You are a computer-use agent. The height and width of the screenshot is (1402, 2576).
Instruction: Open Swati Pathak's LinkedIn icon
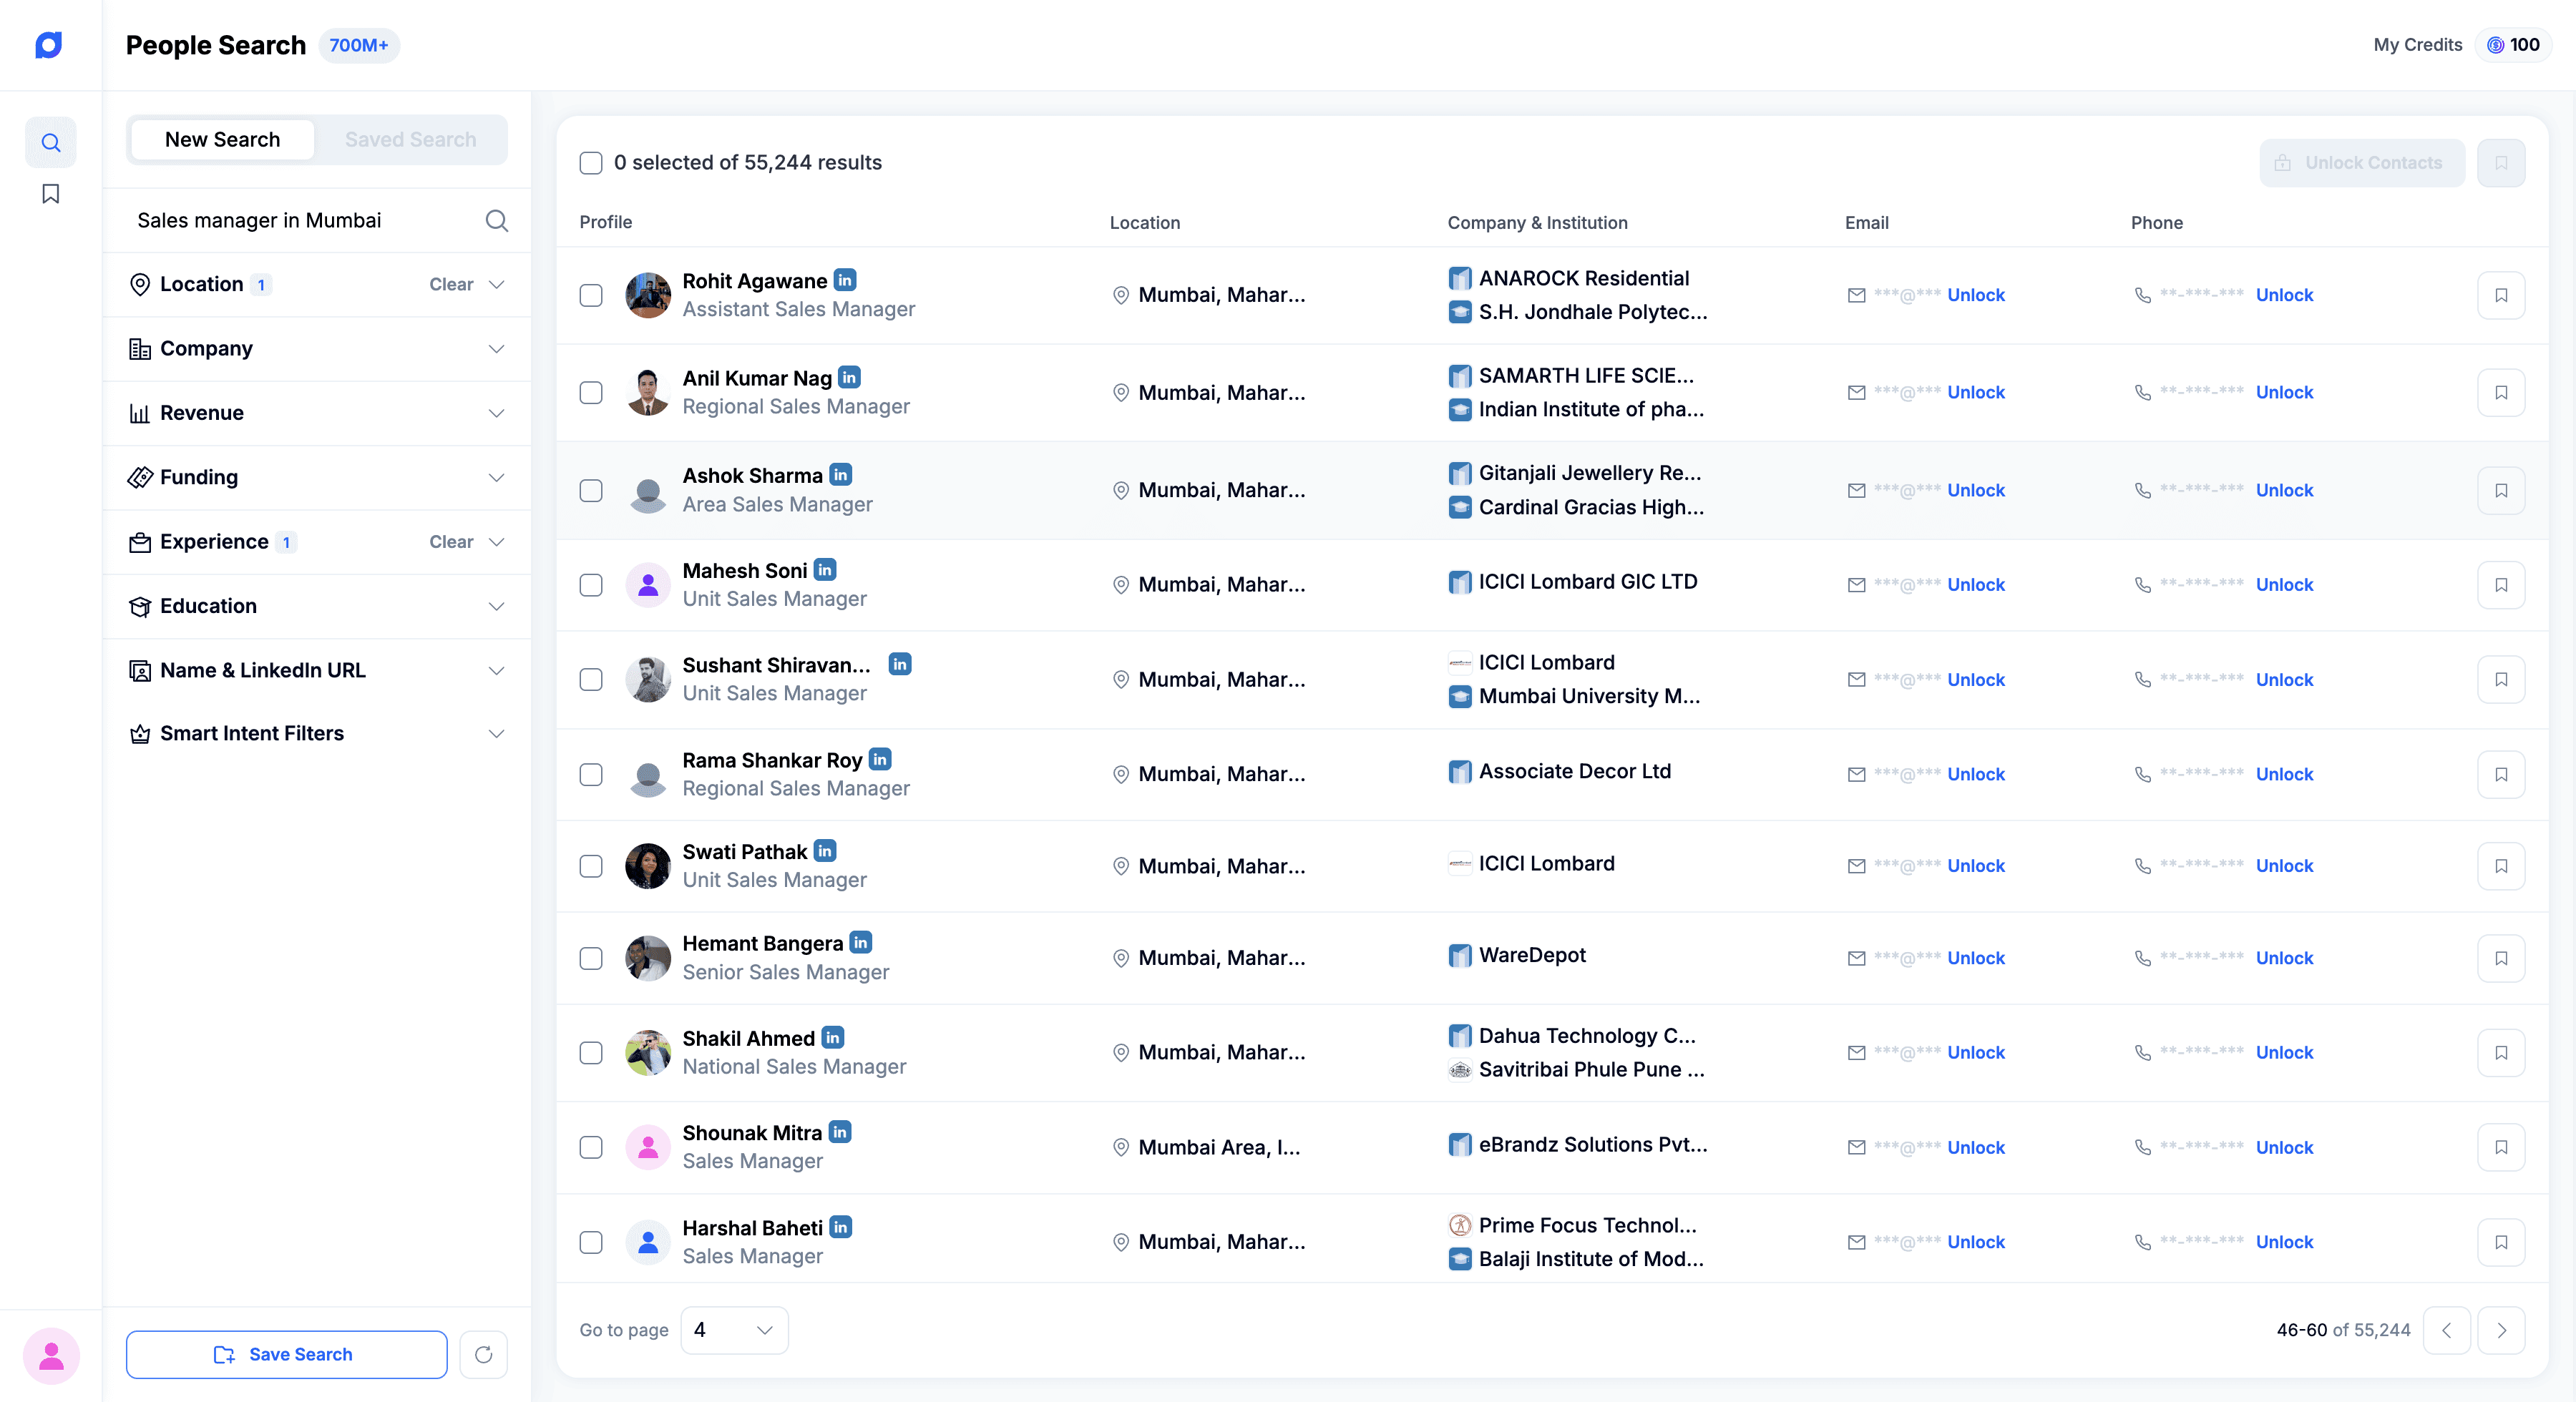[825, 851]
